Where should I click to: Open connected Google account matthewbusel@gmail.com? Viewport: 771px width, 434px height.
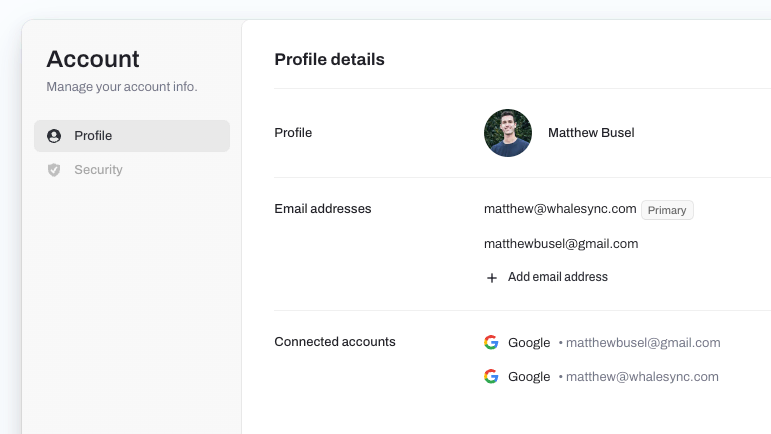point(602,343)
